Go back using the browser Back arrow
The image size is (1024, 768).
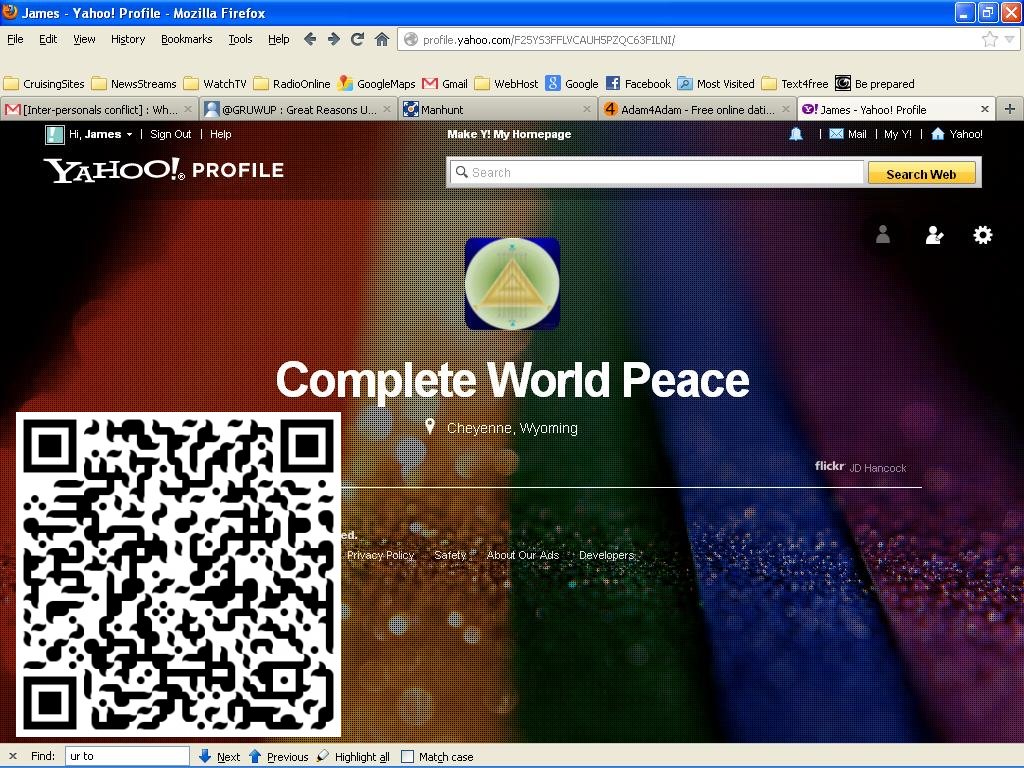click(x=310, y=39)
